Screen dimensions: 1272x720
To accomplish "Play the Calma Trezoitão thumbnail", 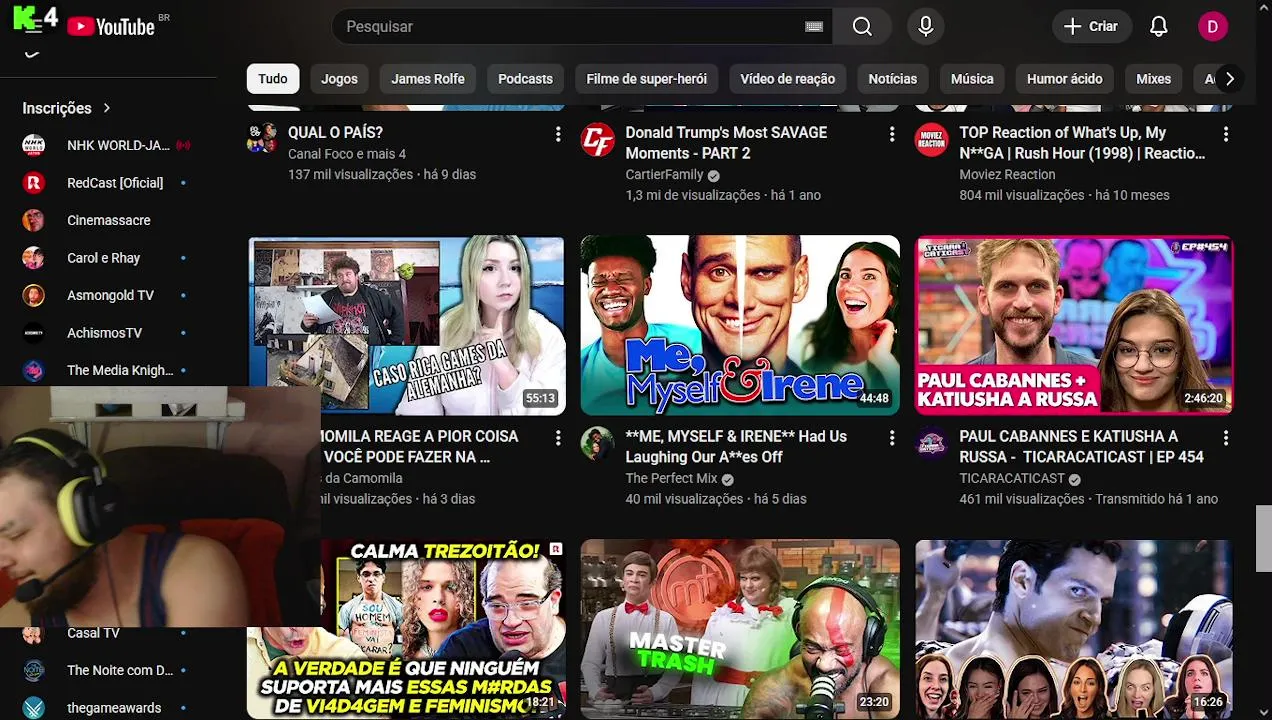I will pos(443,630).
